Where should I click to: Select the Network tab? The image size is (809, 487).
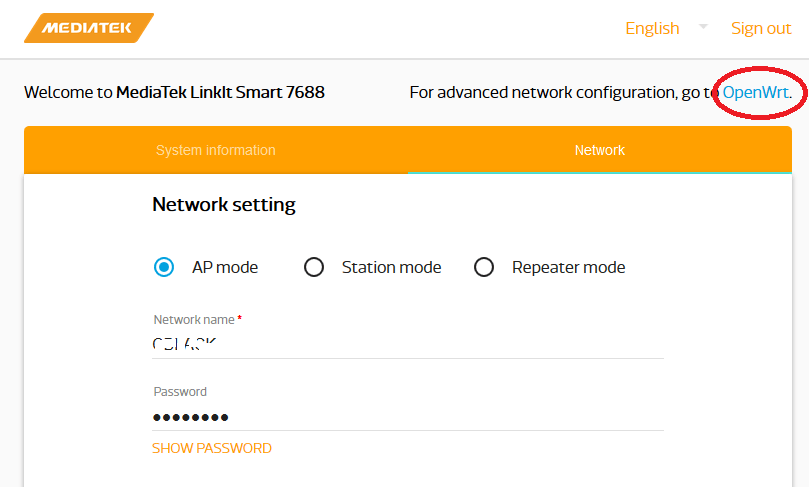[599, 150]
